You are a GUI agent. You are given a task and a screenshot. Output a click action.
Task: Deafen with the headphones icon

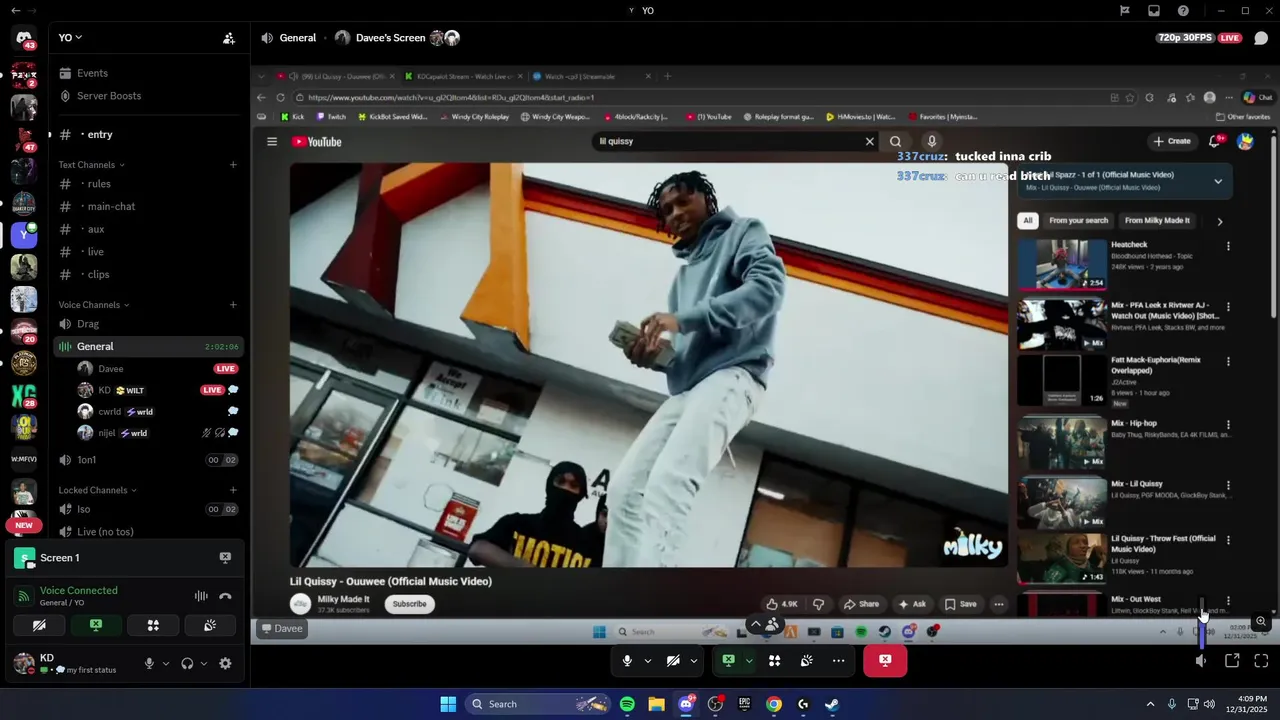[x=187, y=663]
